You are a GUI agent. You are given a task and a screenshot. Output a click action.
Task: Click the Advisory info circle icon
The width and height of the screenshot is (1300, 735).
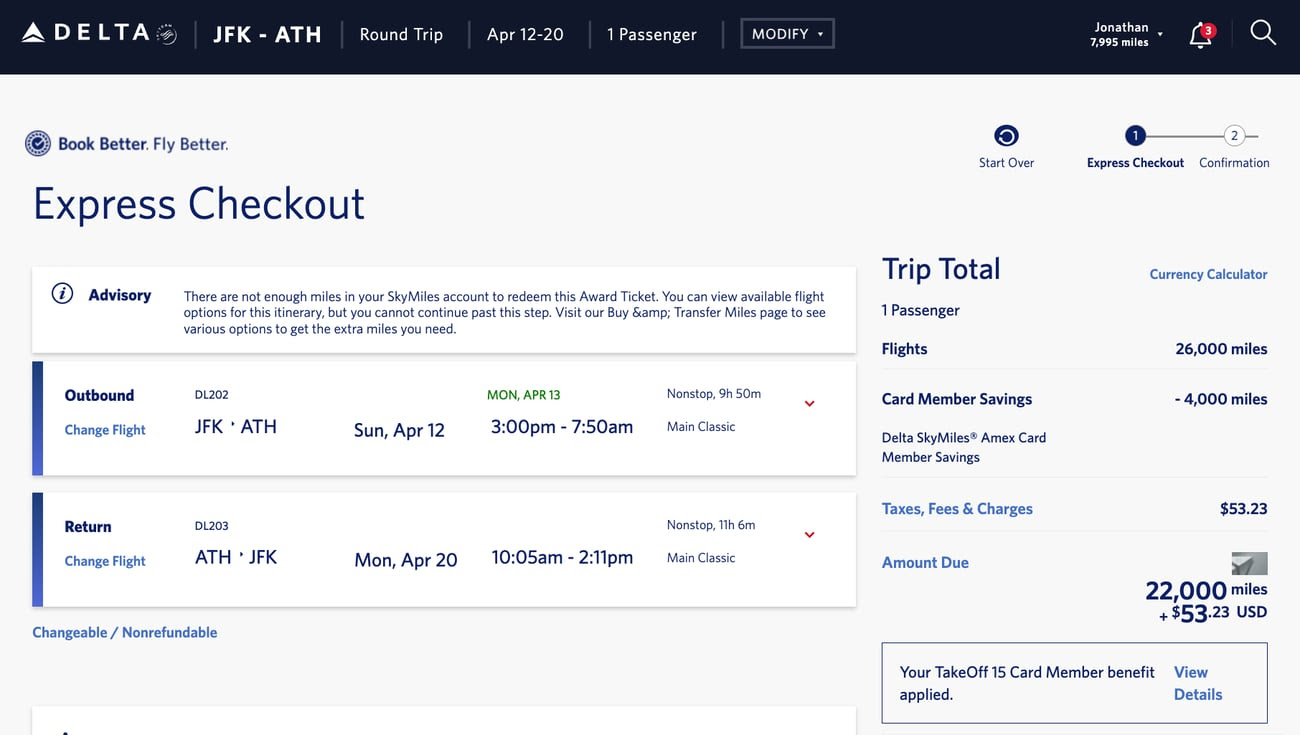[x=62, y=293]
